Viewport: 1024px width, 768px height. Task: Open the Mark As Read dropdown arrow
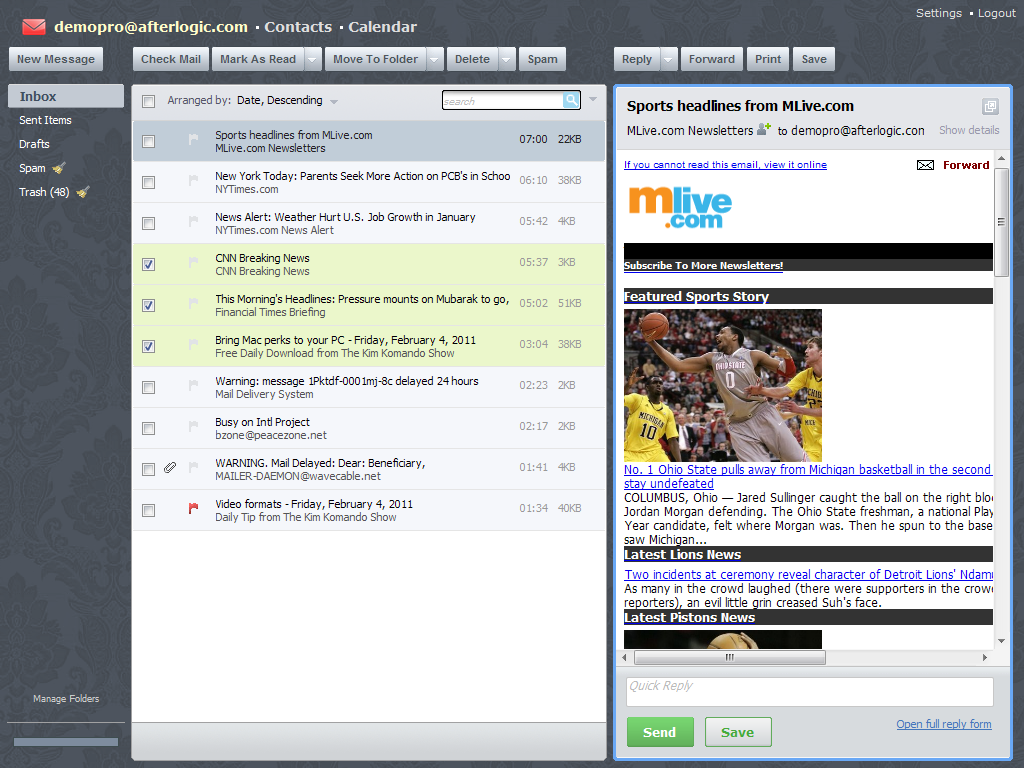coord(314,59)
